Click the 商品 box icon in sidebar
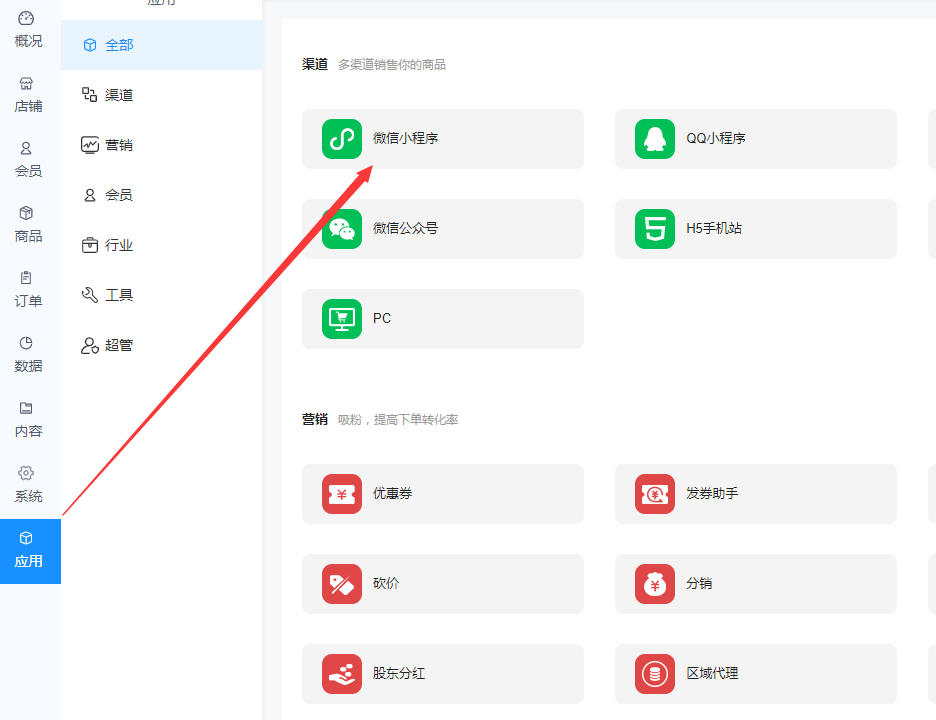Image resolution: width=936 pixels, height=720 pixels. (26, 213)
